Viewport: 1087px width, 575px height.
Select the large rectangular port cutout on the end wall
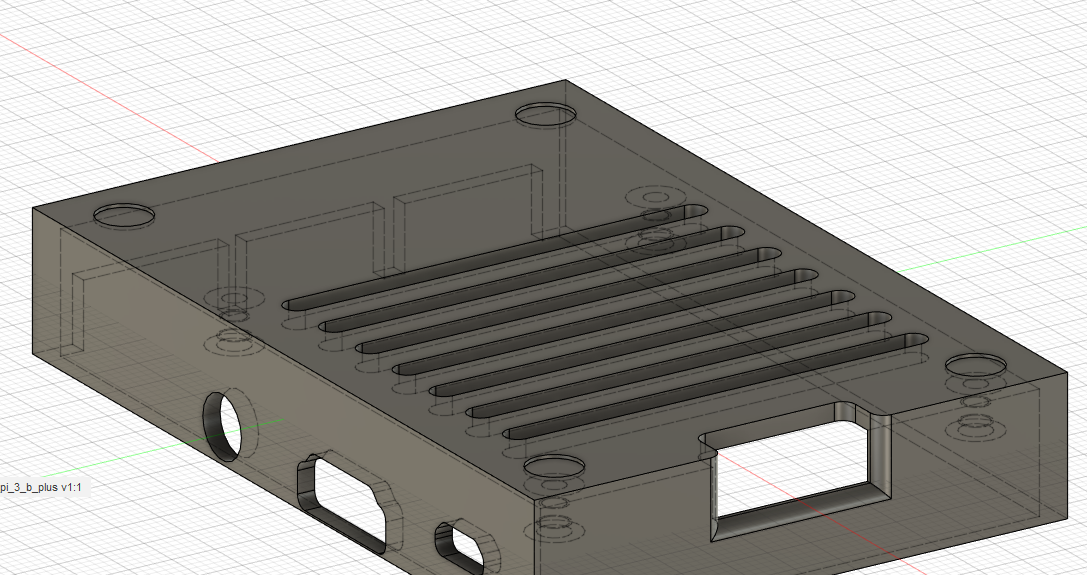(795, 470)
